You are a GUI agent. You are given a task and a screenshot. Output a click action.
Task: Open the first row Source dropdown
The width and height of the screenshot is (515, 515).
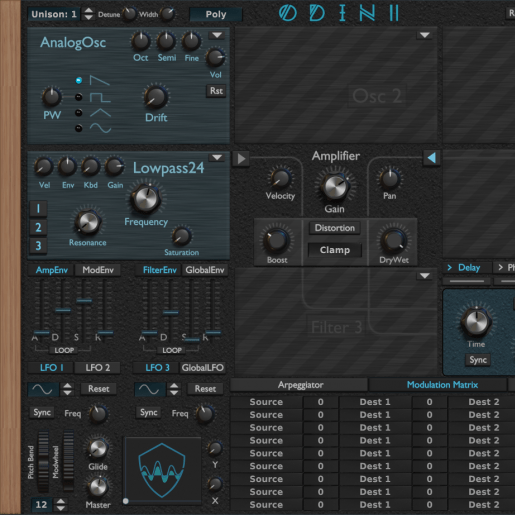pyautogui.click(x=266, y=402)
